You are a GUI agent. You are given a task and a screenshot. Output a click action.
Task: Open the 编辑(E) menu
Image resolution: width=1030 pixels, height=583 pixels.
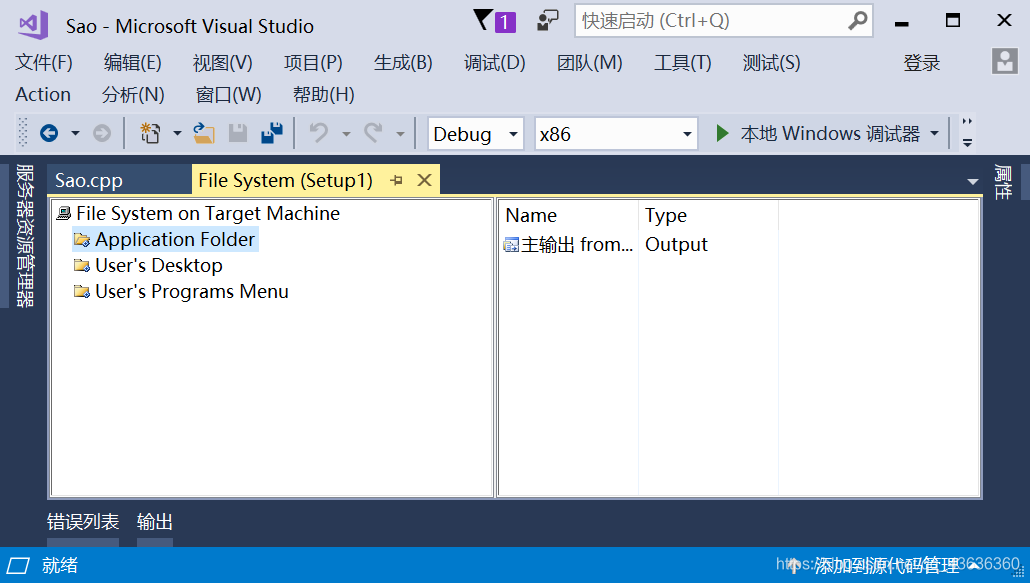pyautogui.click(x=133, y=63)
